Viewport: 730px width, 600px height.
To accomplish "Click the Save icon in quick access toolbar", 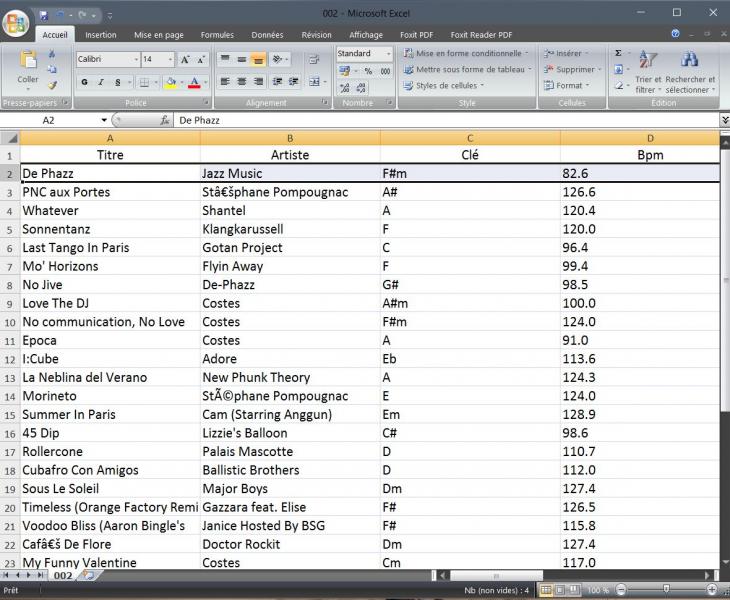I will (x=43, y=15).
